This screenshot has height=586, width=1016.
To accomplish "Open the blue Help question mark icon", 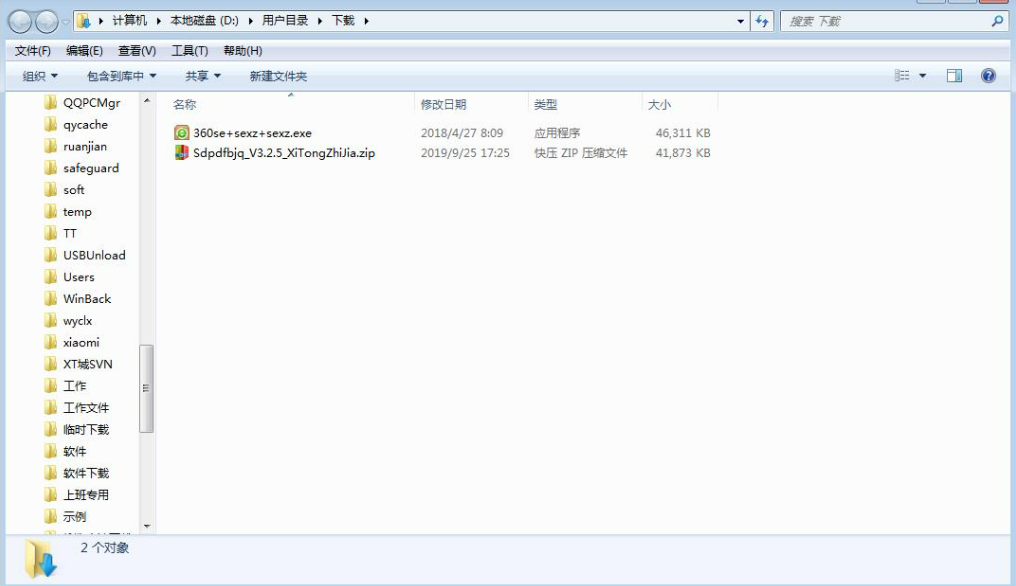I will coord(988,76).
